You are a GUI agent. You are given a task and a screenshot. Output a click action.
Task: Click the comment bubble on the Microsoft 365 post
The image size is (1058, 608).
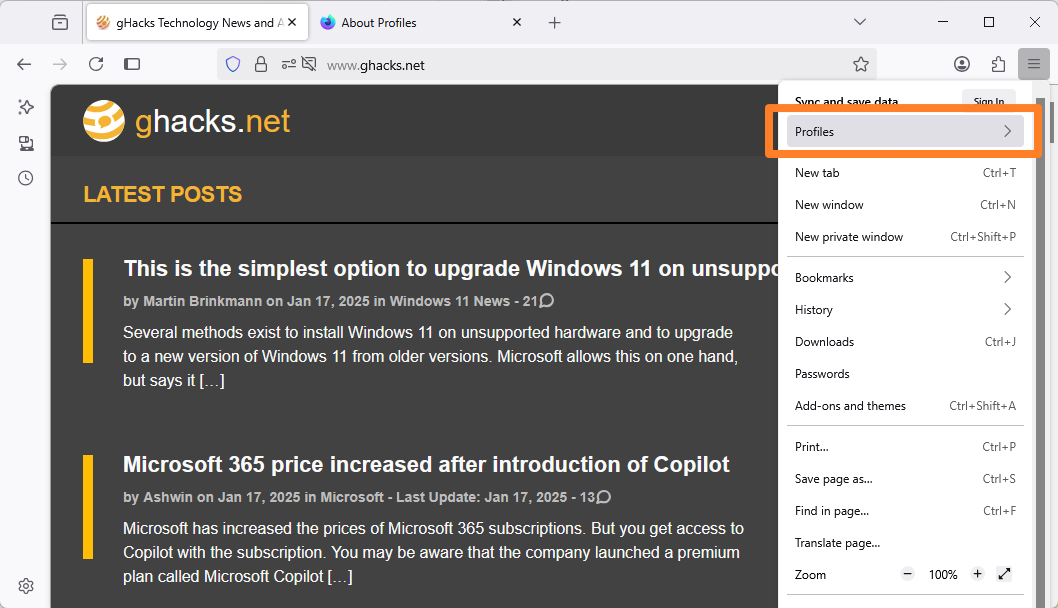[x=604, y=497]
